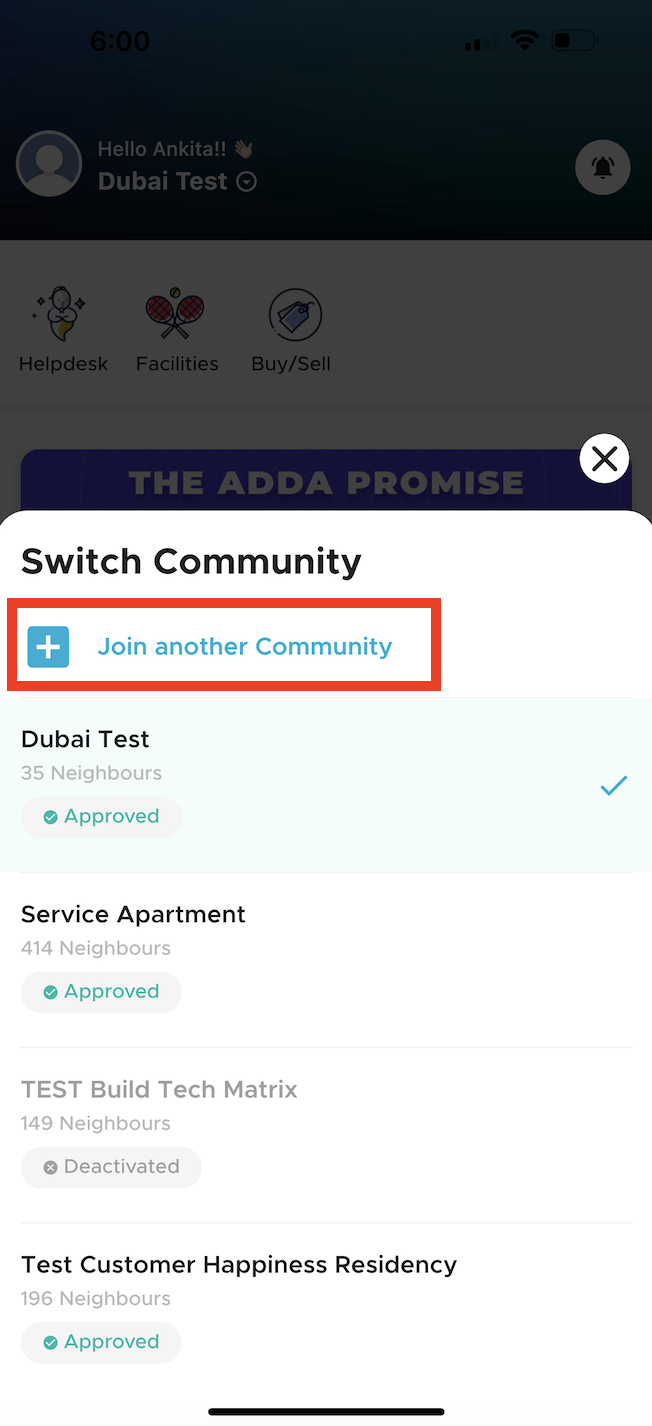This screenshot has width=652, height=1426.
Task: Tap the Hello Ankita greeting
Action: point(163,148)
